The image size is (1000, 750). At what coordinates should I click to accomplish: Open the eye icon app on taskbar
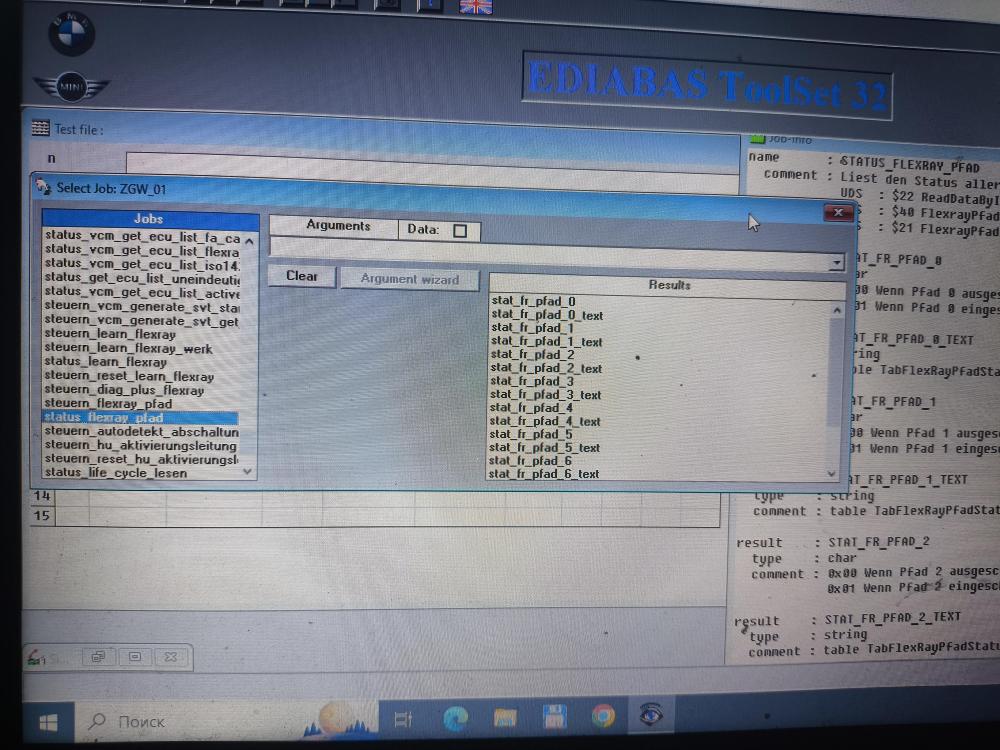[x=650, y=714]
